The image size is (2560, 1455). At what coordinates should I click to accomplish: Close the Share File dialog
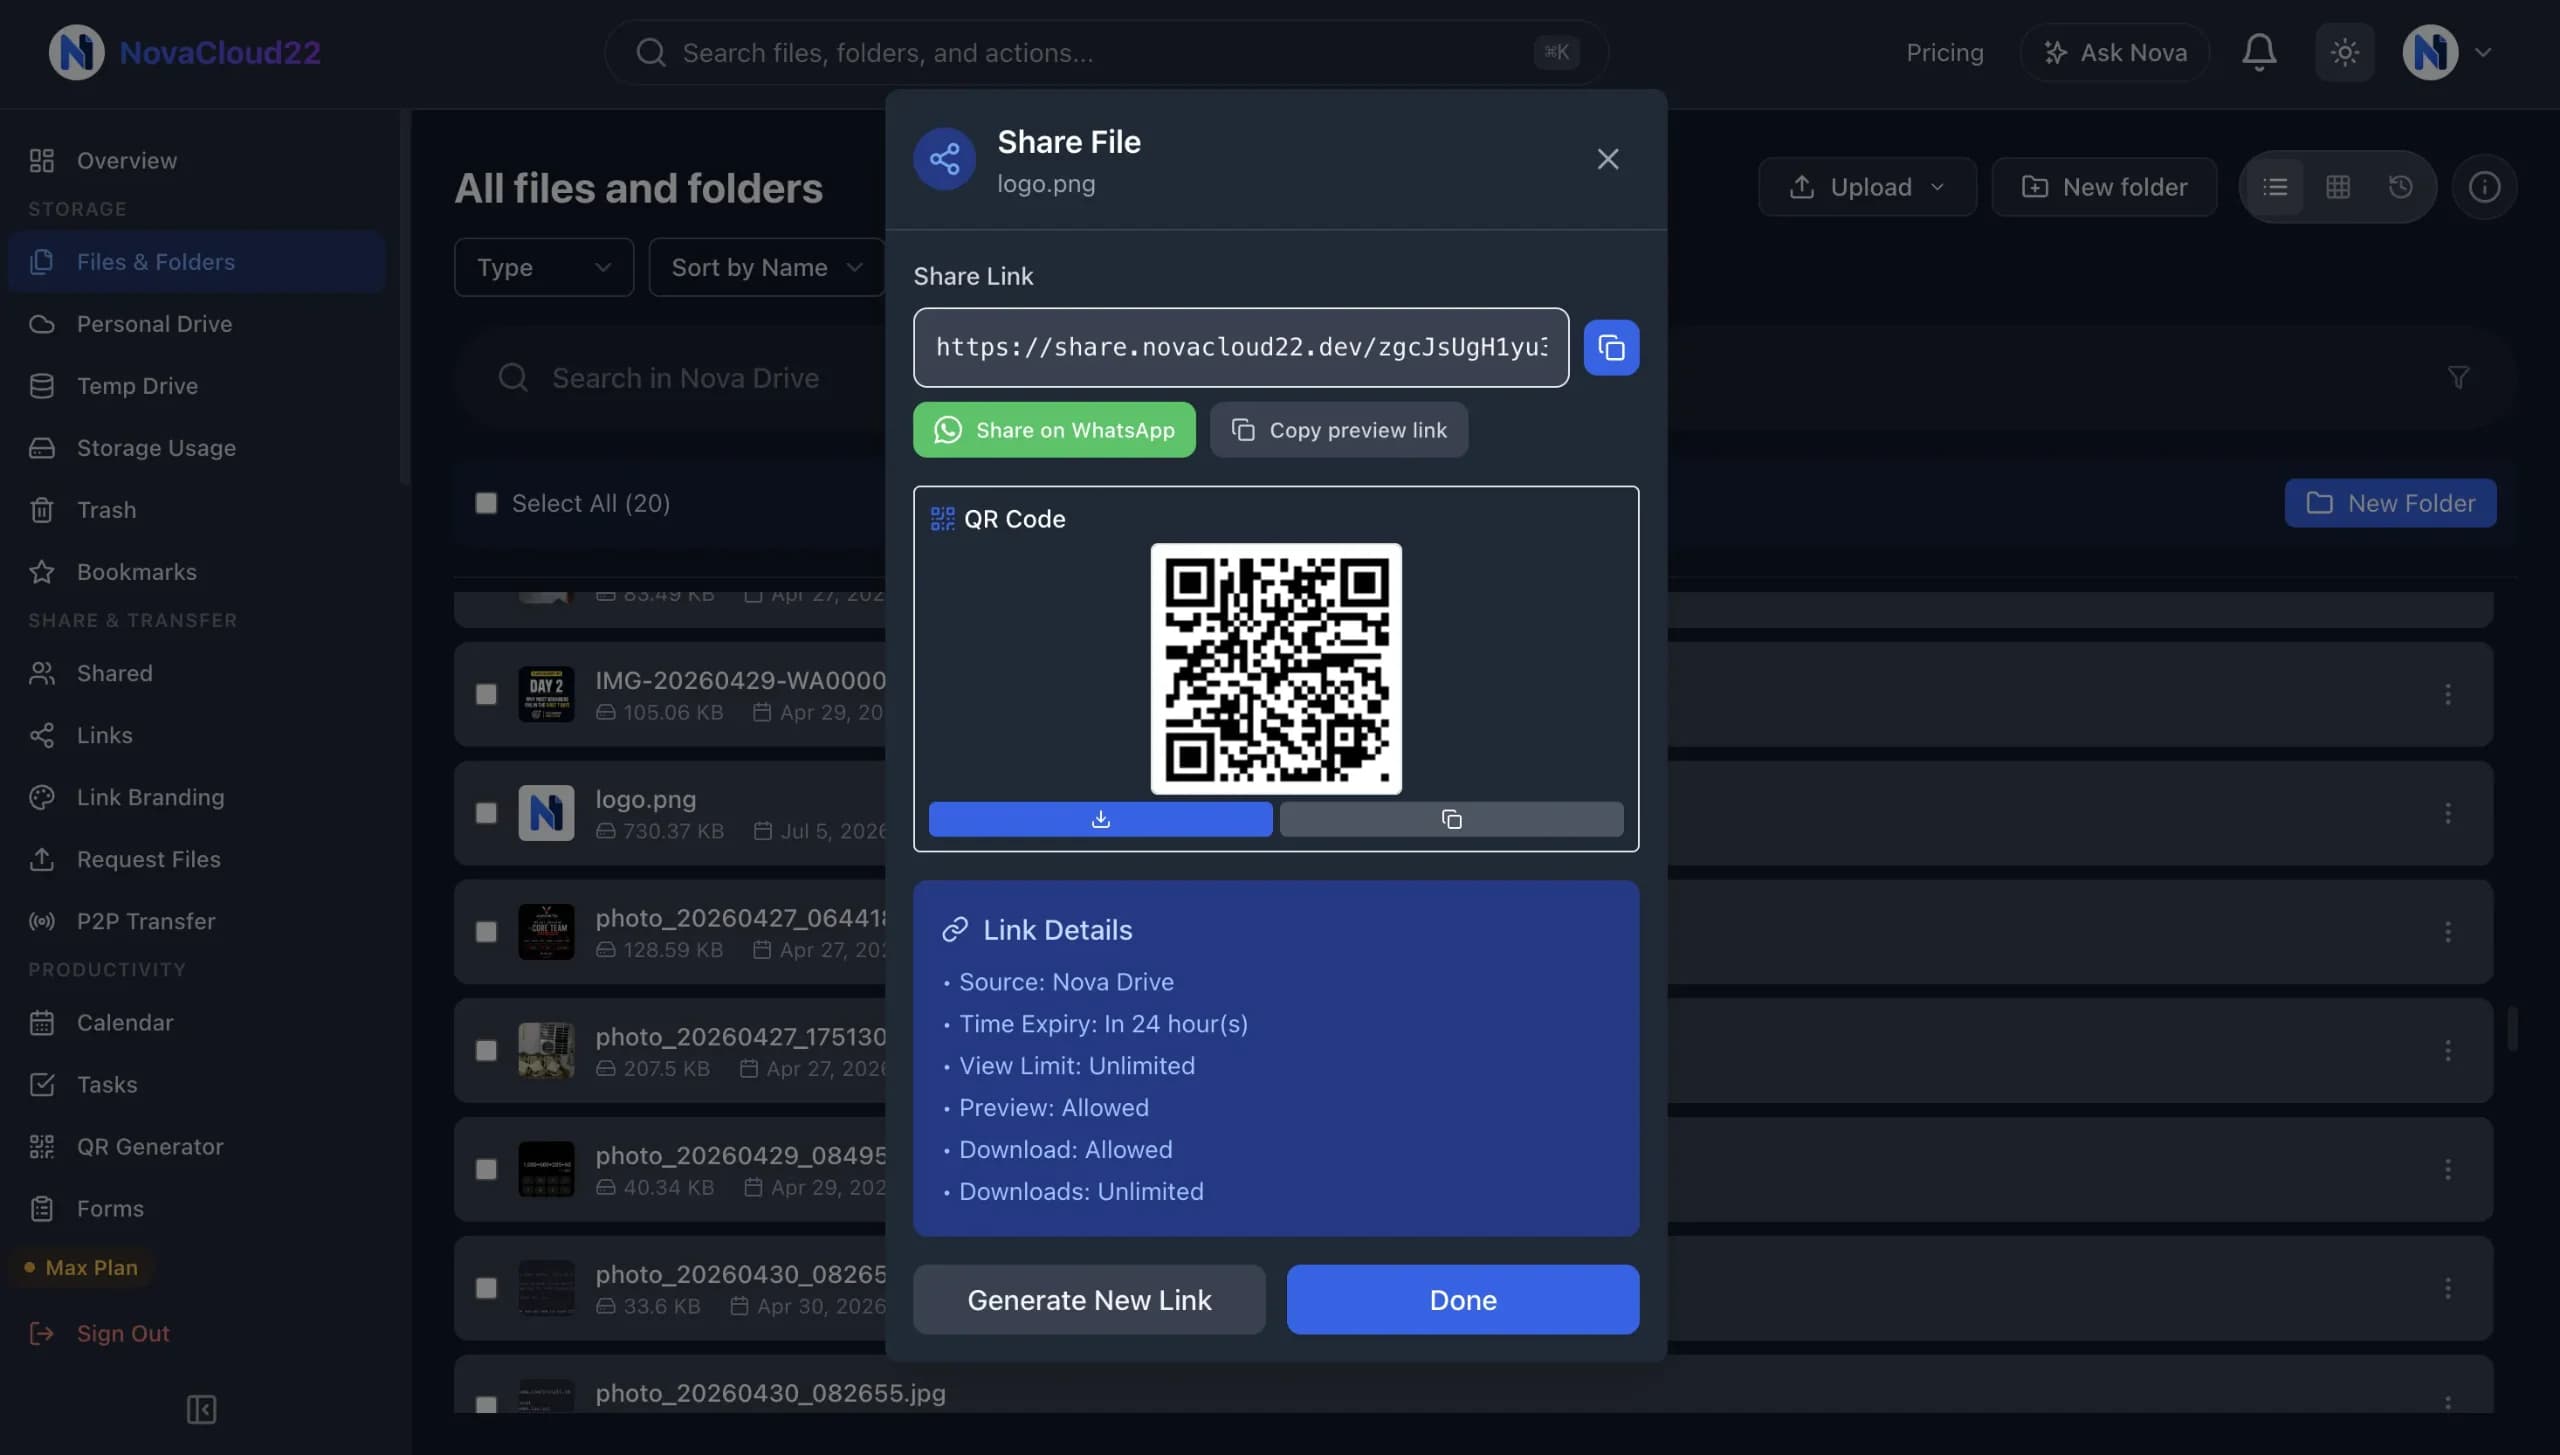pyautogui.click(x=1607, y=159)
